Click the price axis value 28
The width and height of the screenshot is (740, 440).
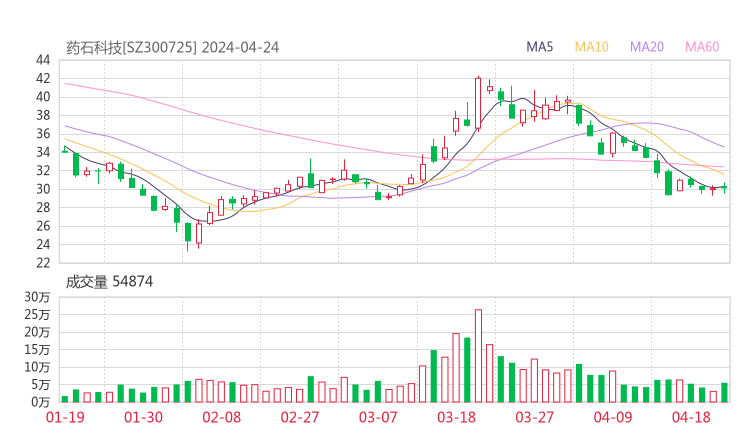tap(43, 207)
